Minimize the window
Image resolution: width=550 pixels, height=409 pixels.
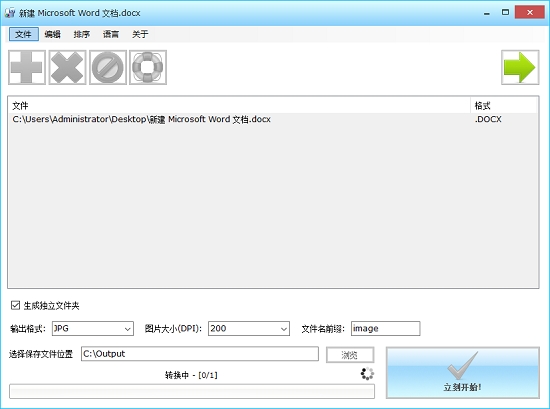pyautogui.click(x=487, y=13)
